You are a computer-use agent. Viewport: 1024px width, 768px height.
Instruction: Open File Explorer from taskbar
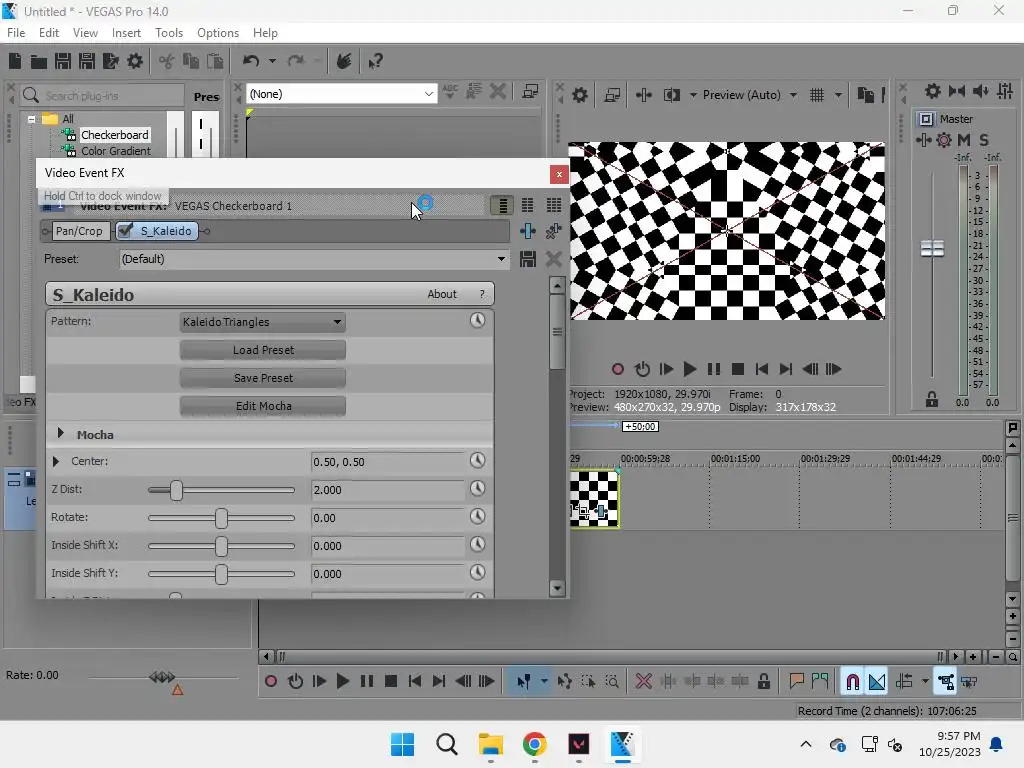tap(490, 744)
